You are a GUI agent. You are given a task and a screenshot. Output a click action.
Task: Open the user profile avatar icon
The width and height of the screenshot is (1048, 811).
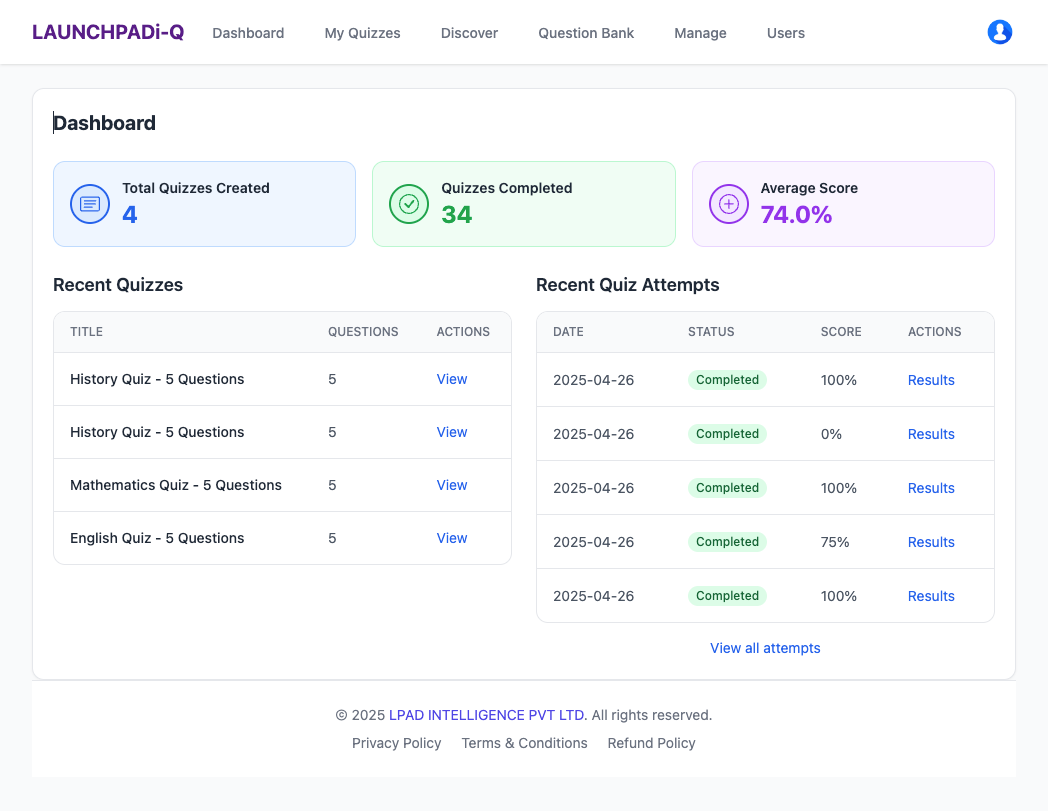[999, 32]
